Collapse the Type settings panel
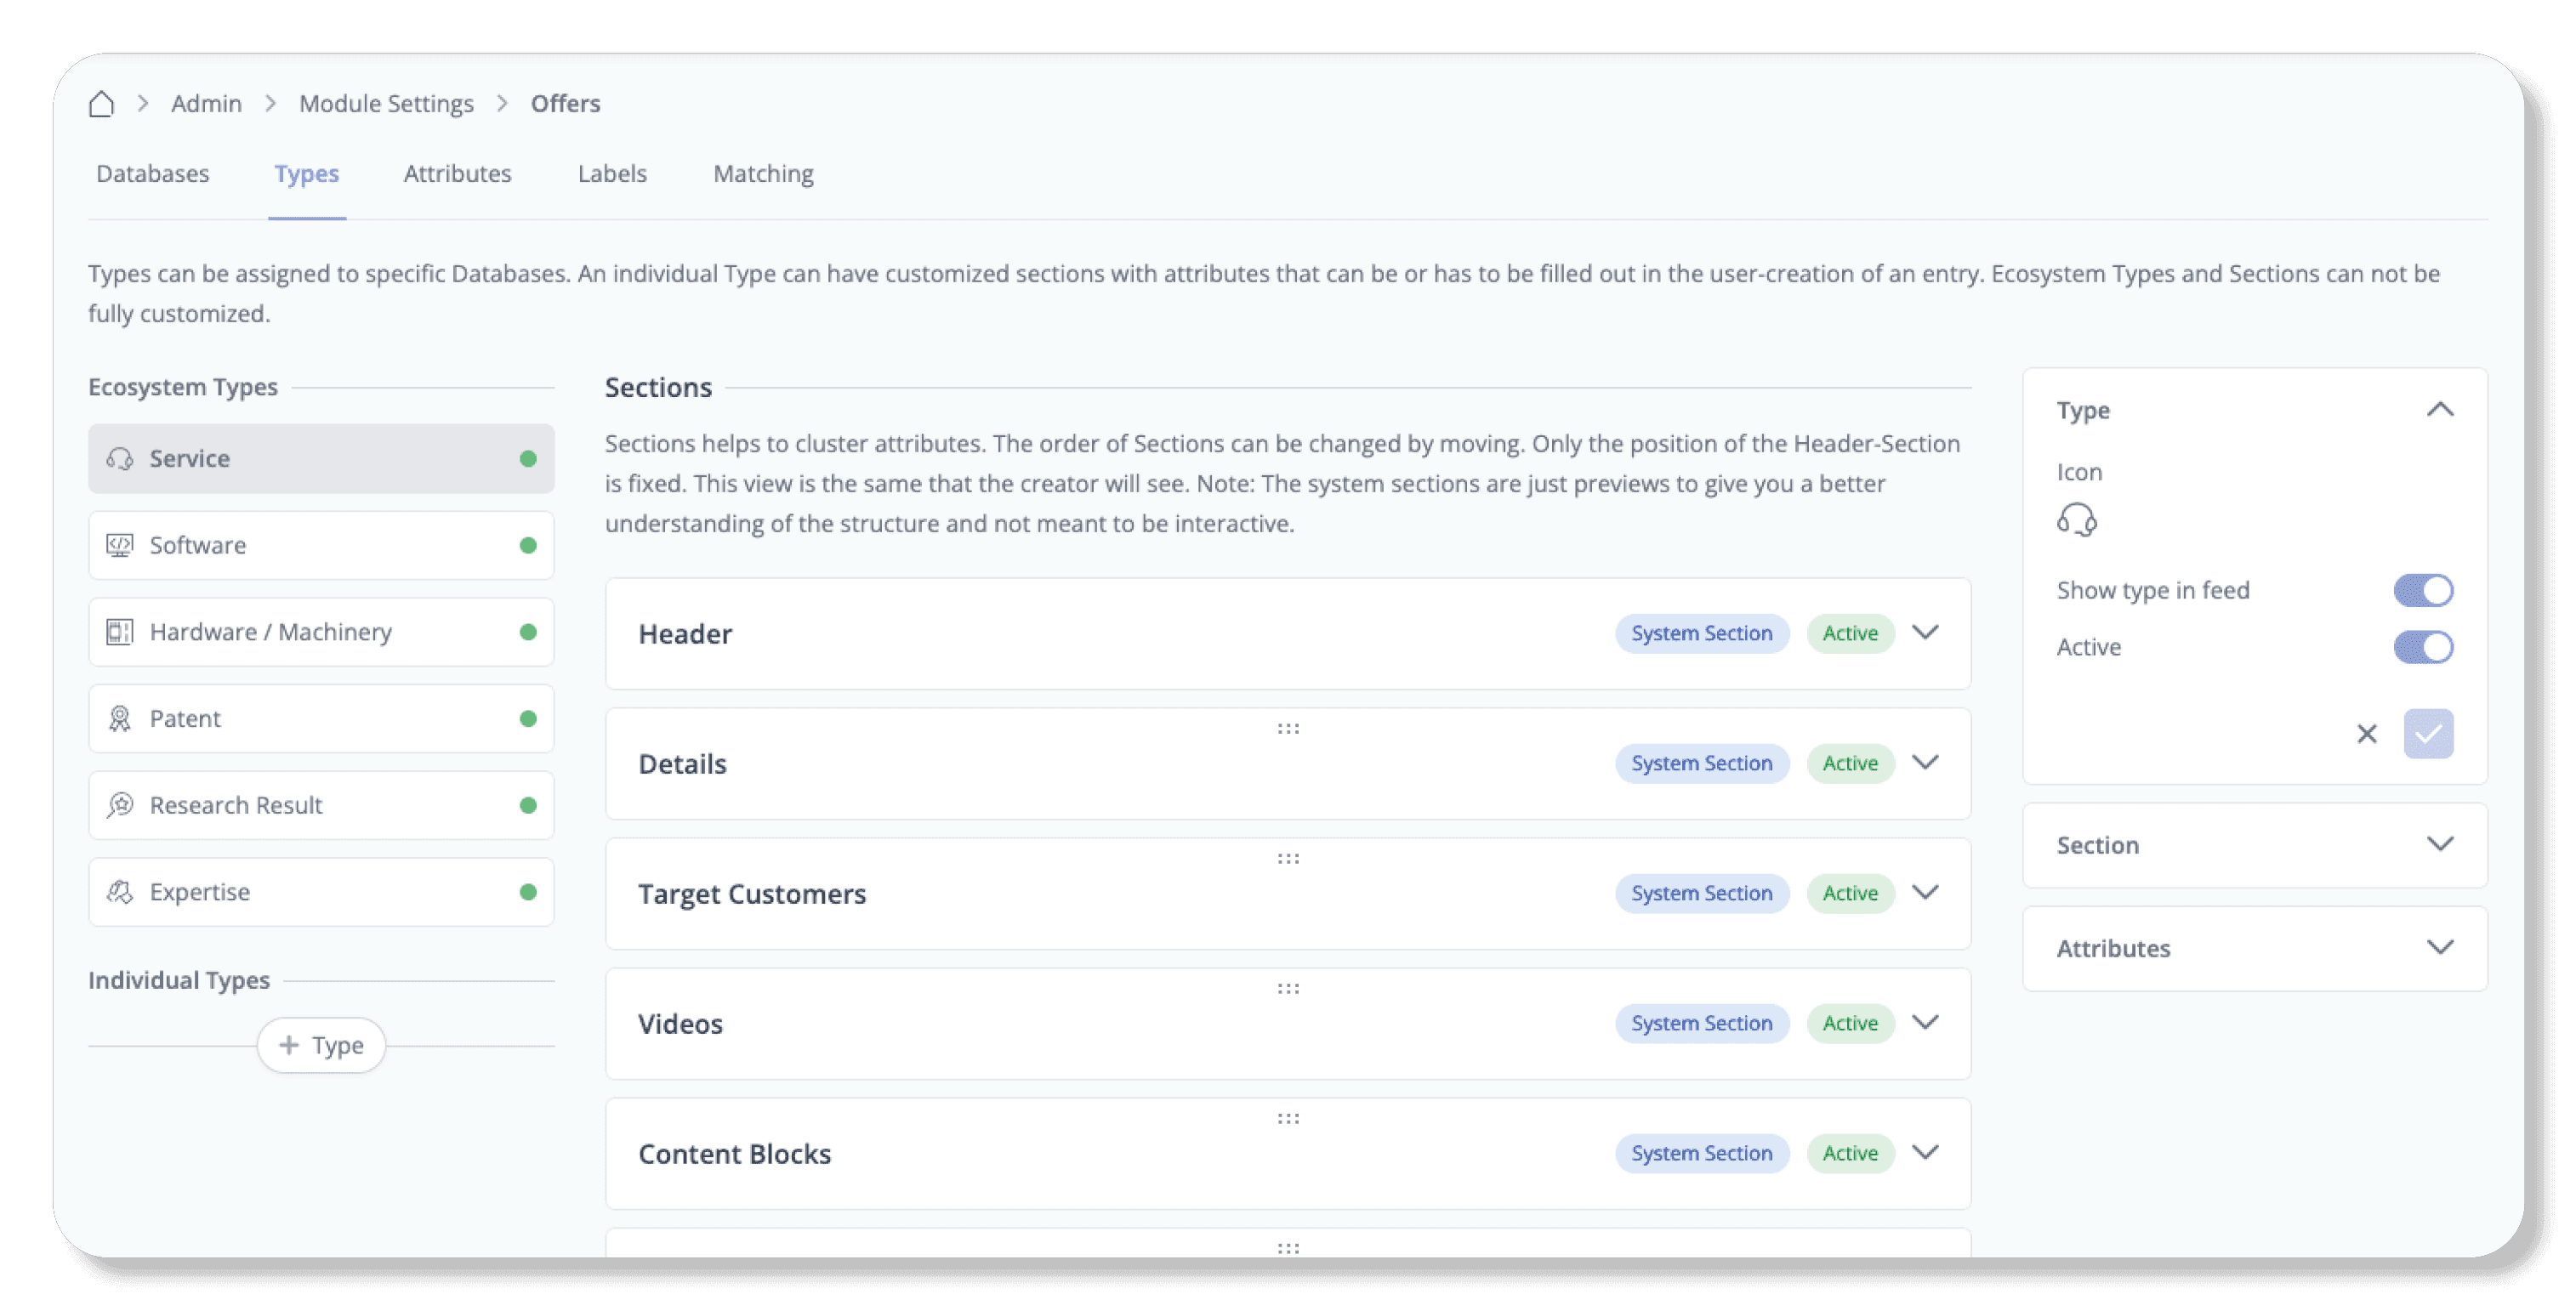Screen dimensions: 2576x1311 tap(2439, 410)
